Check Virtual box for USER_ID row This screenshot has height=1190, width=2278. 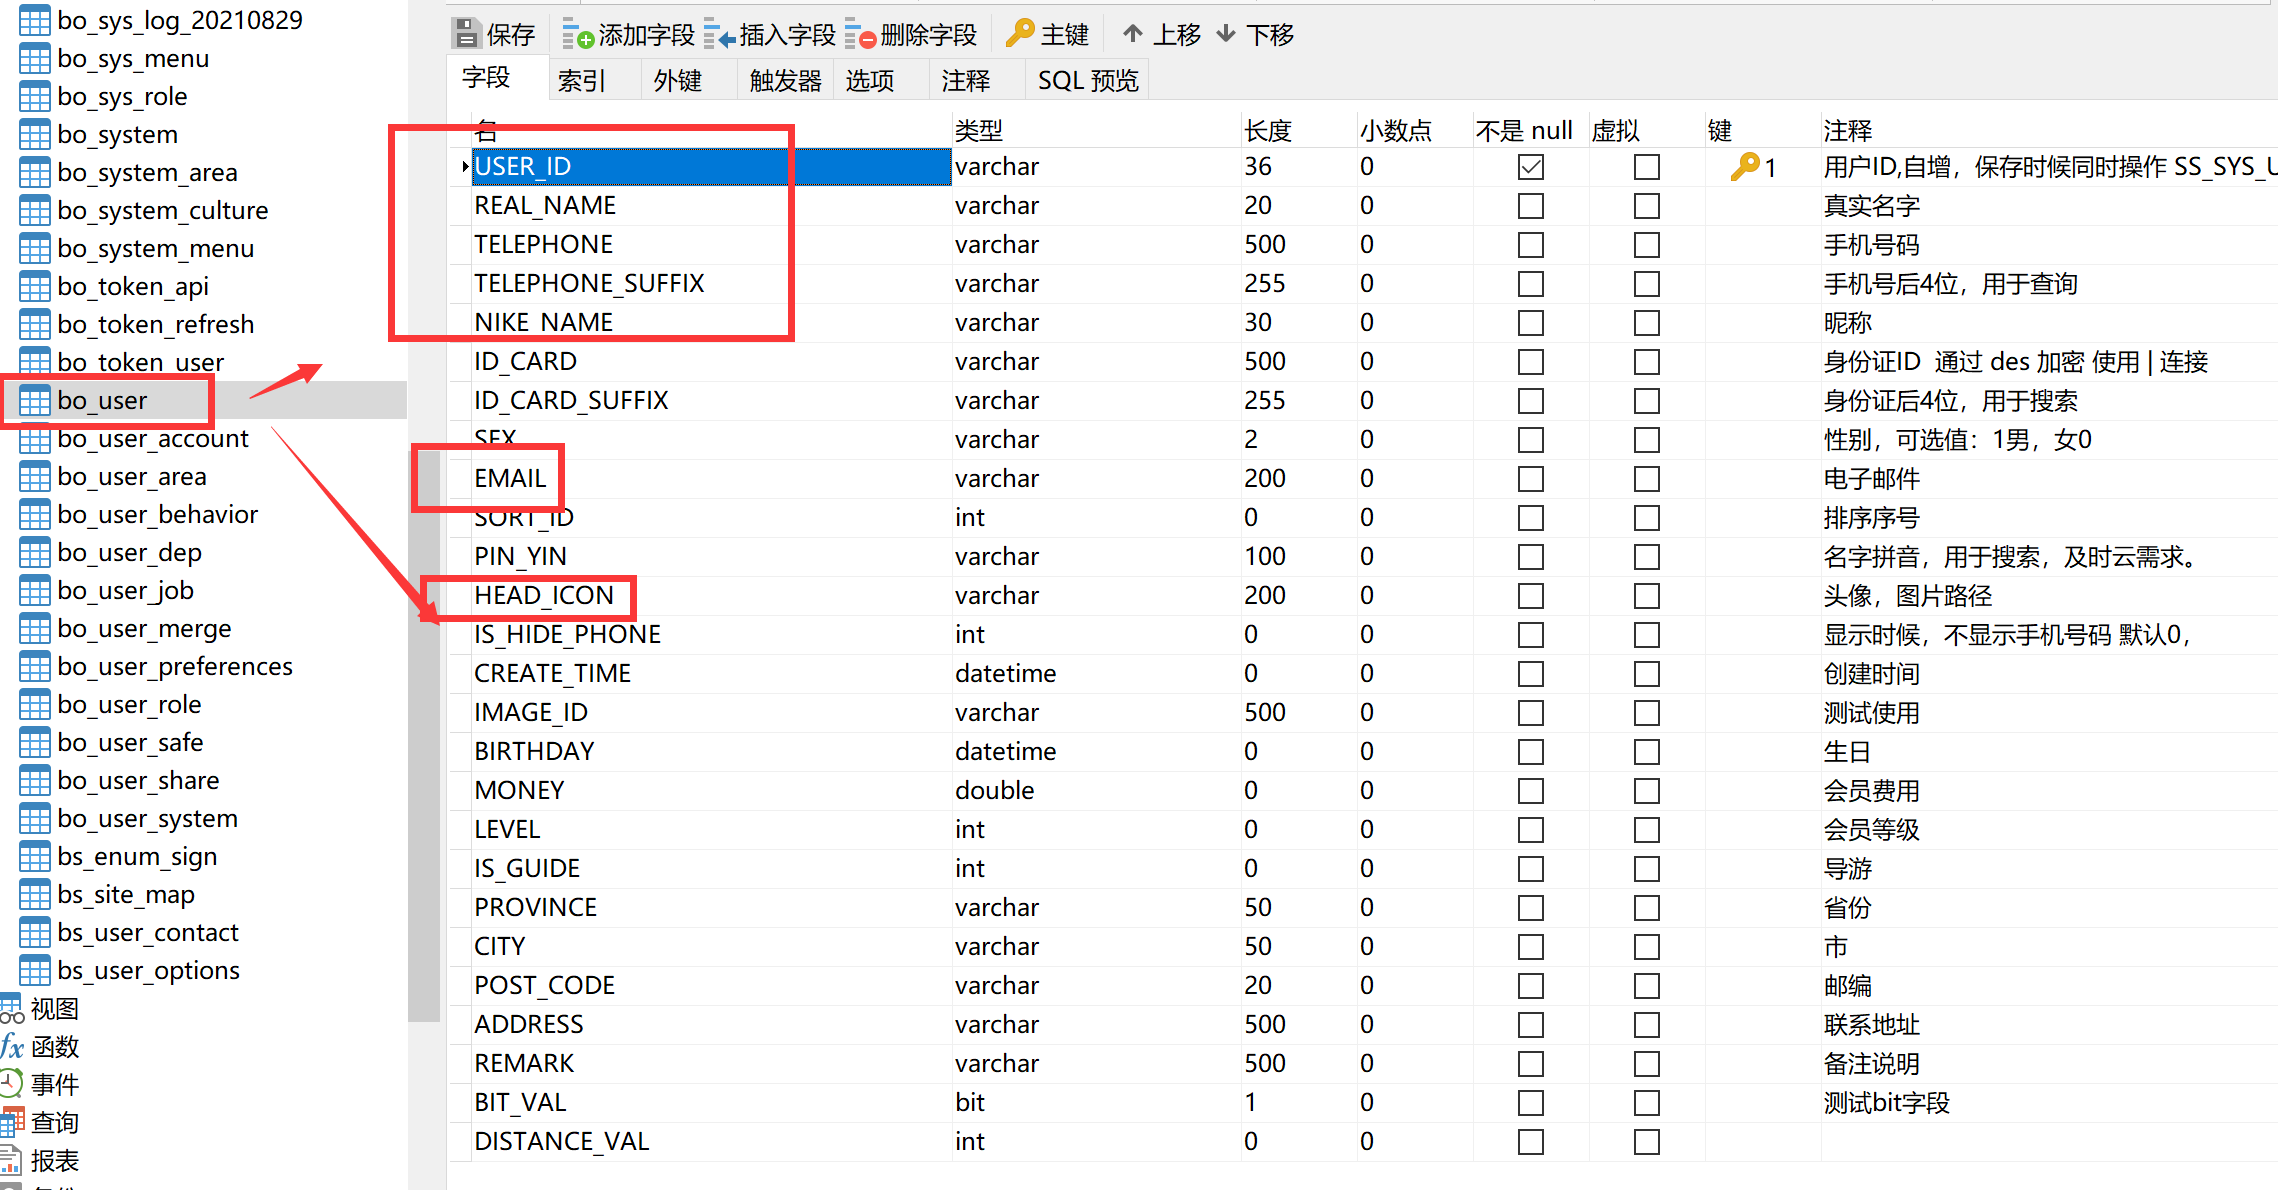(1646, 167)
